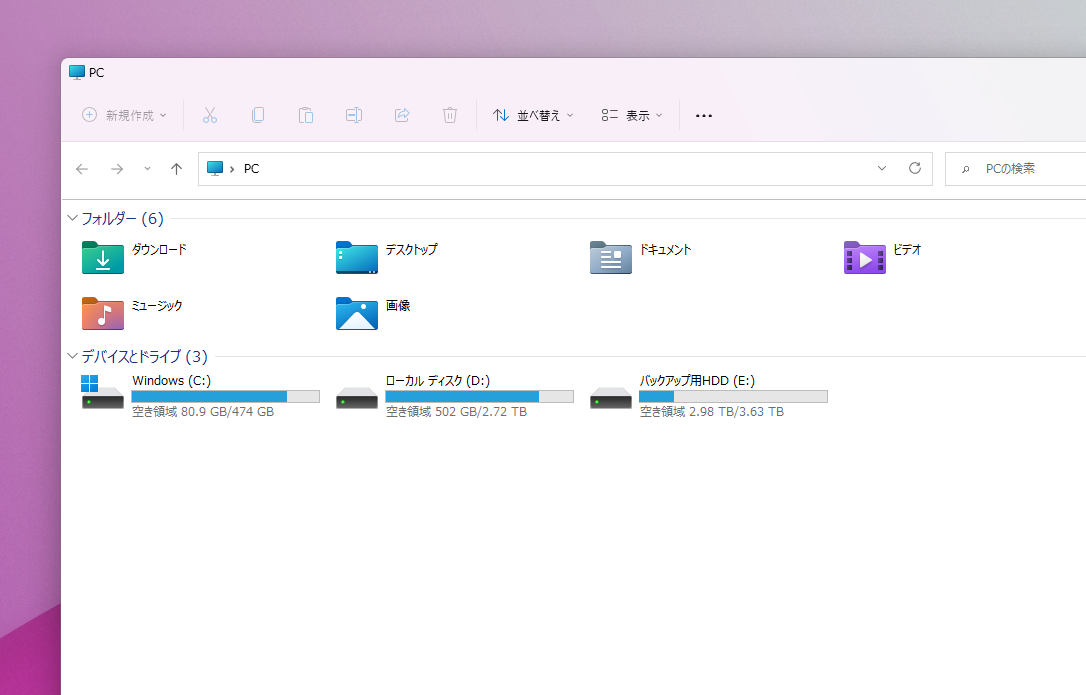Viewport: 1086px width, 695px height.
Task: Select the ダウンロード folder icon
Action: click(x=103, y=258)
